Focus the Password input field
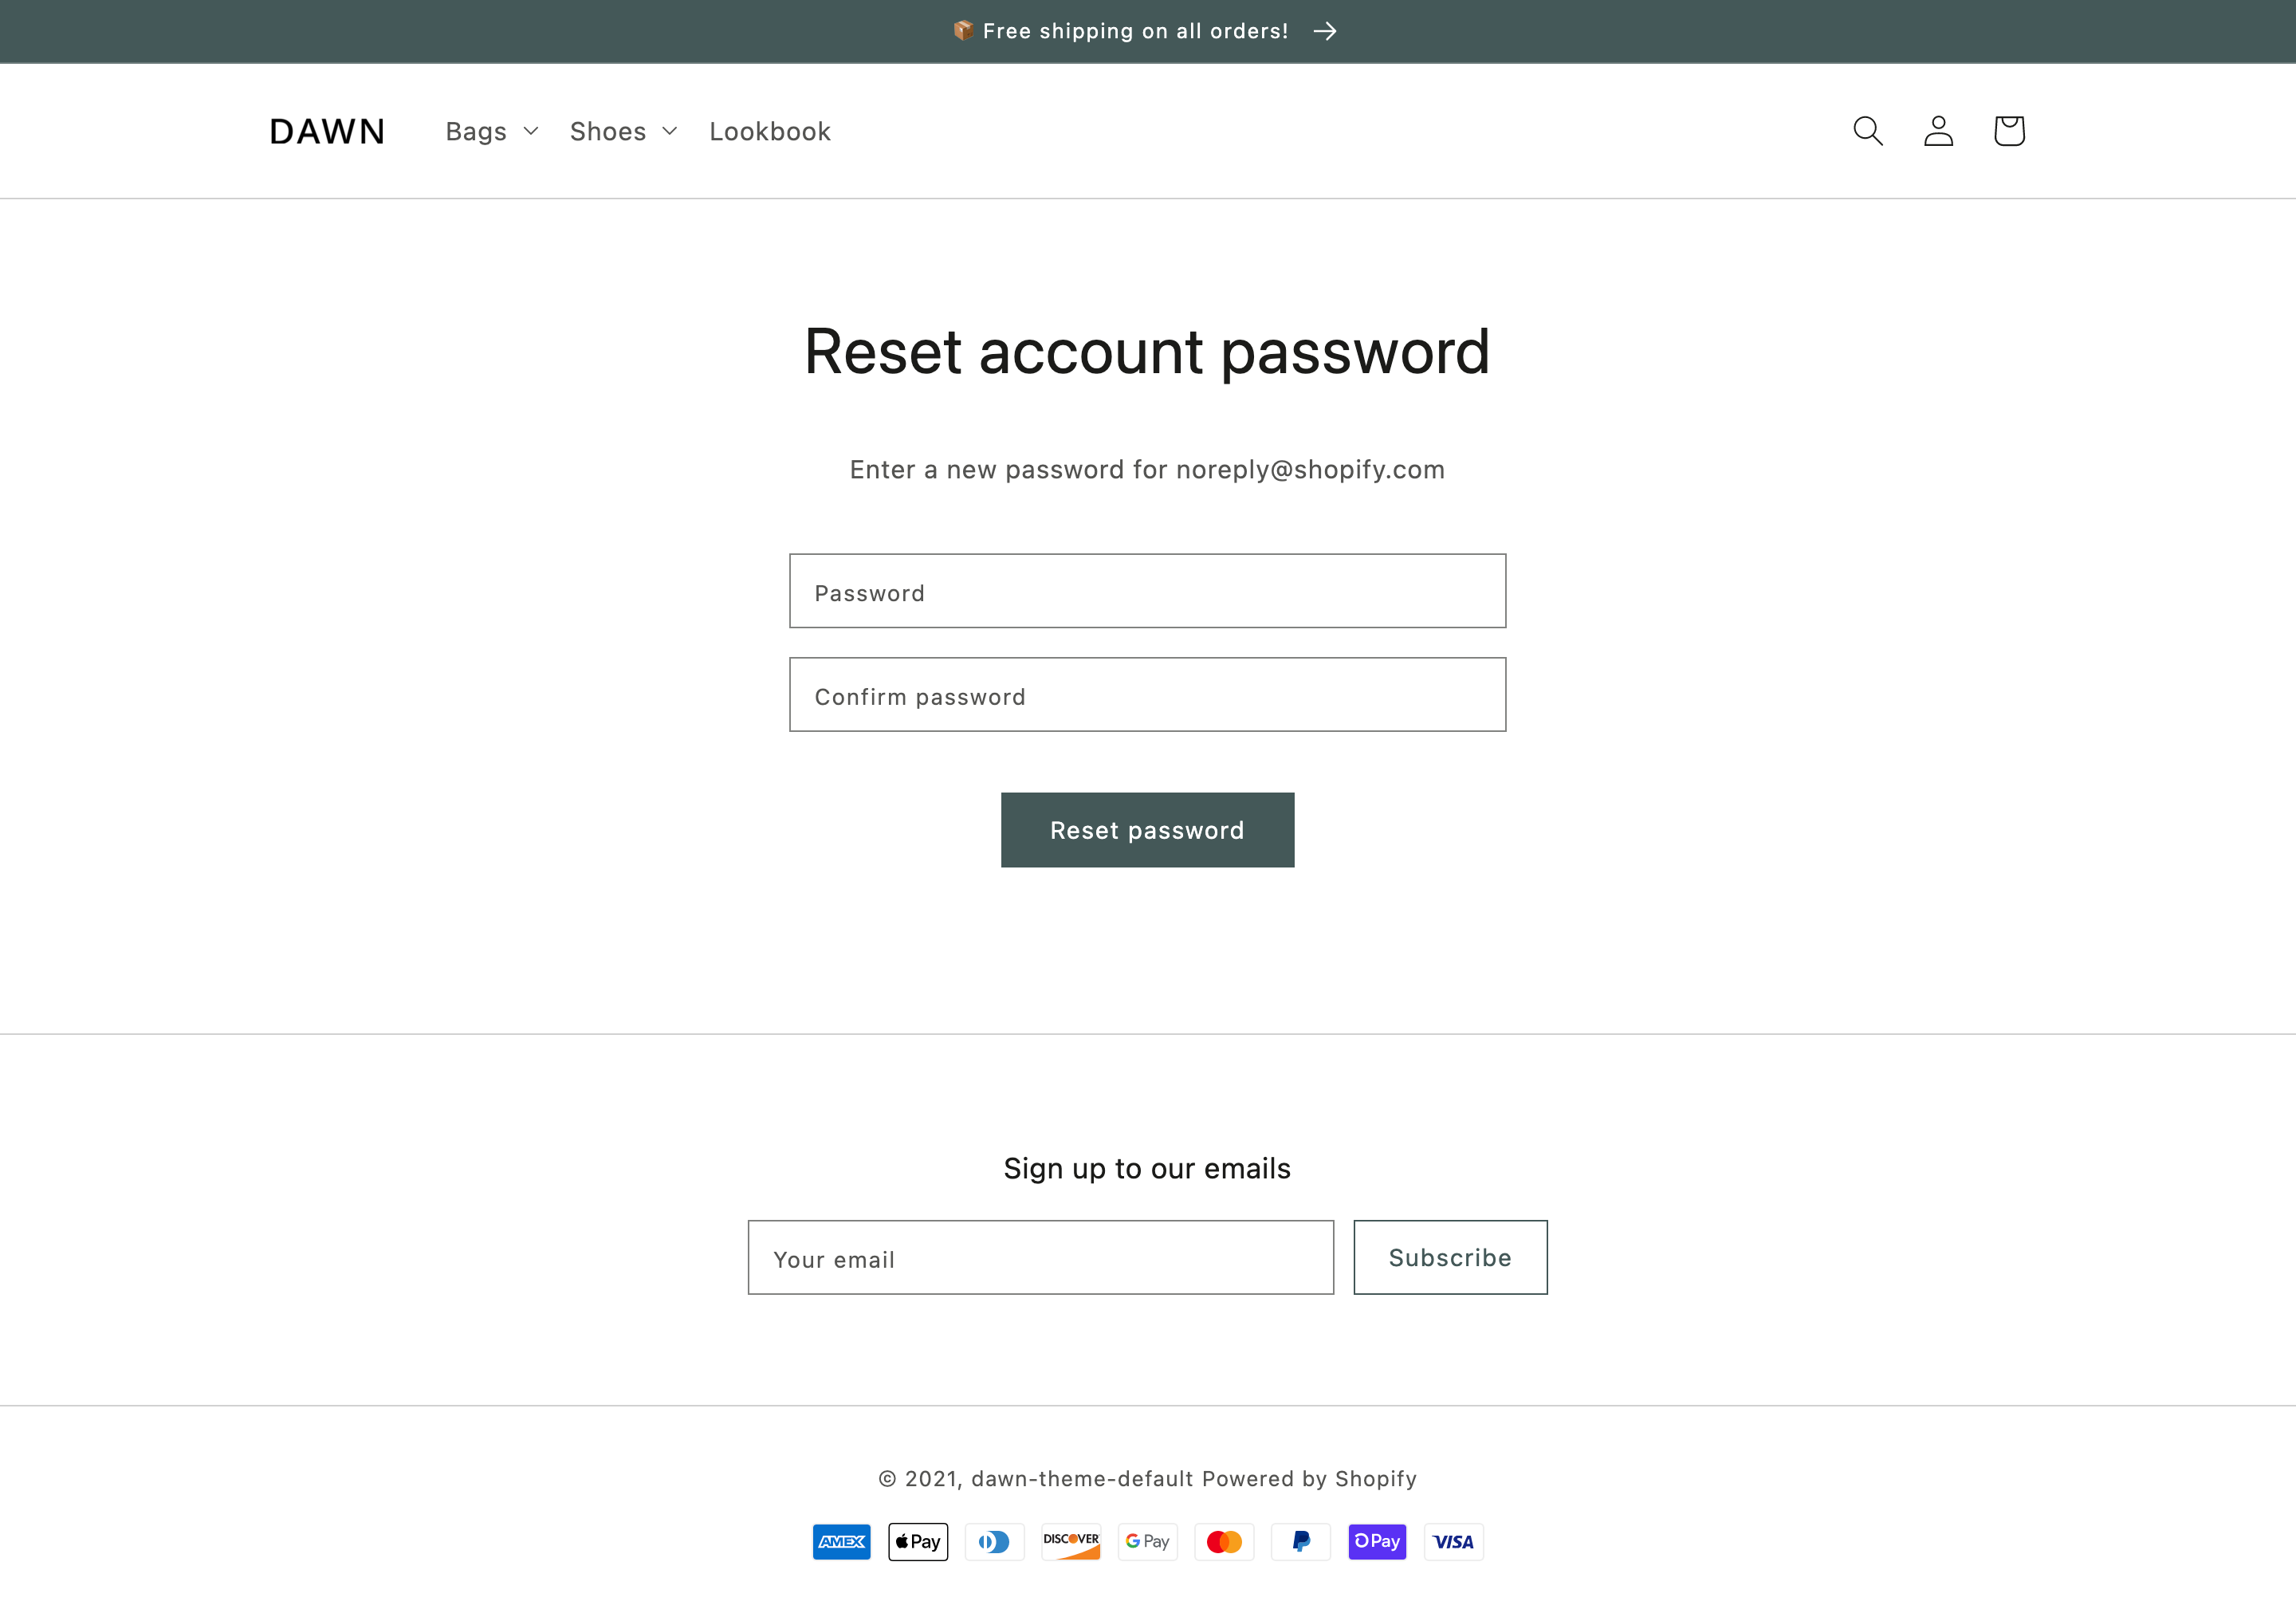 coord(1147,591)
